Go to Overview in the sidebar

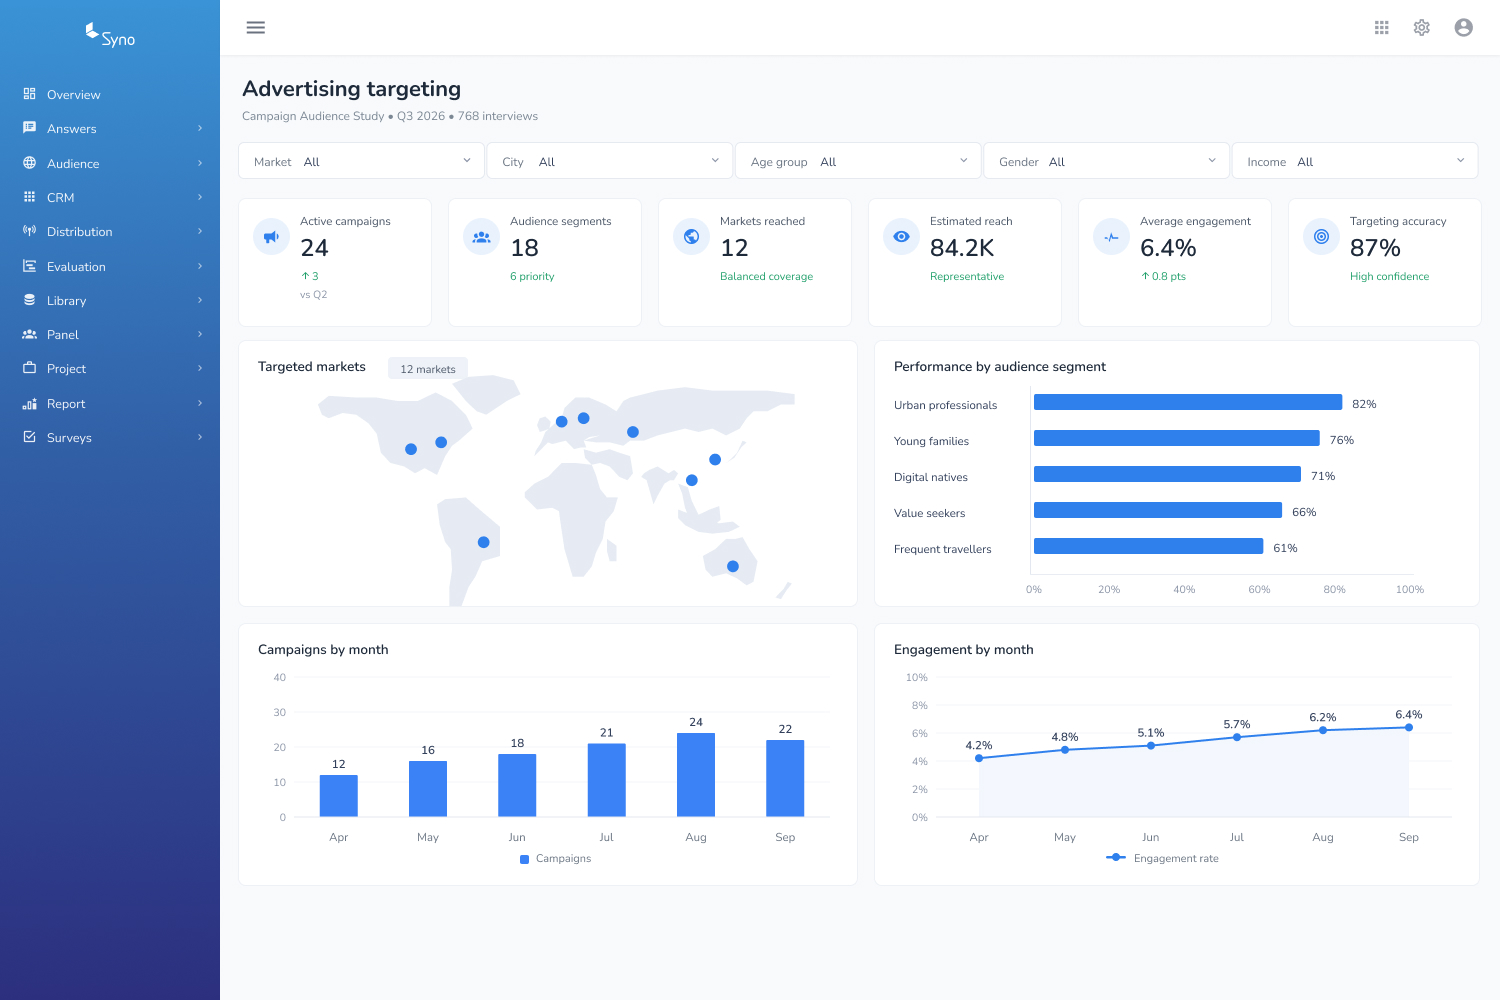110,95
